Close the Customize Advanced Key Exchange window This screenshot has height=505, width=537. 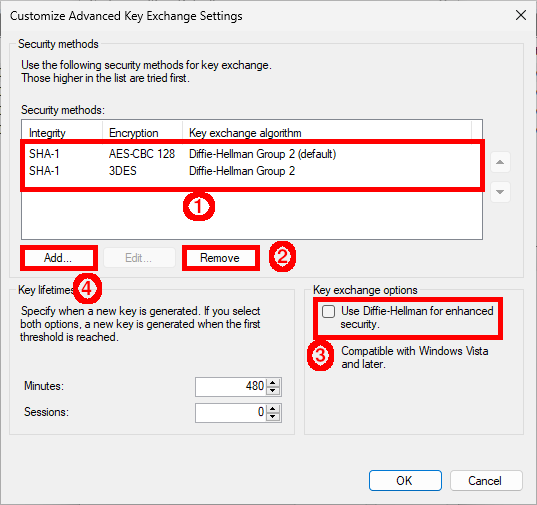tap(521, 15)
